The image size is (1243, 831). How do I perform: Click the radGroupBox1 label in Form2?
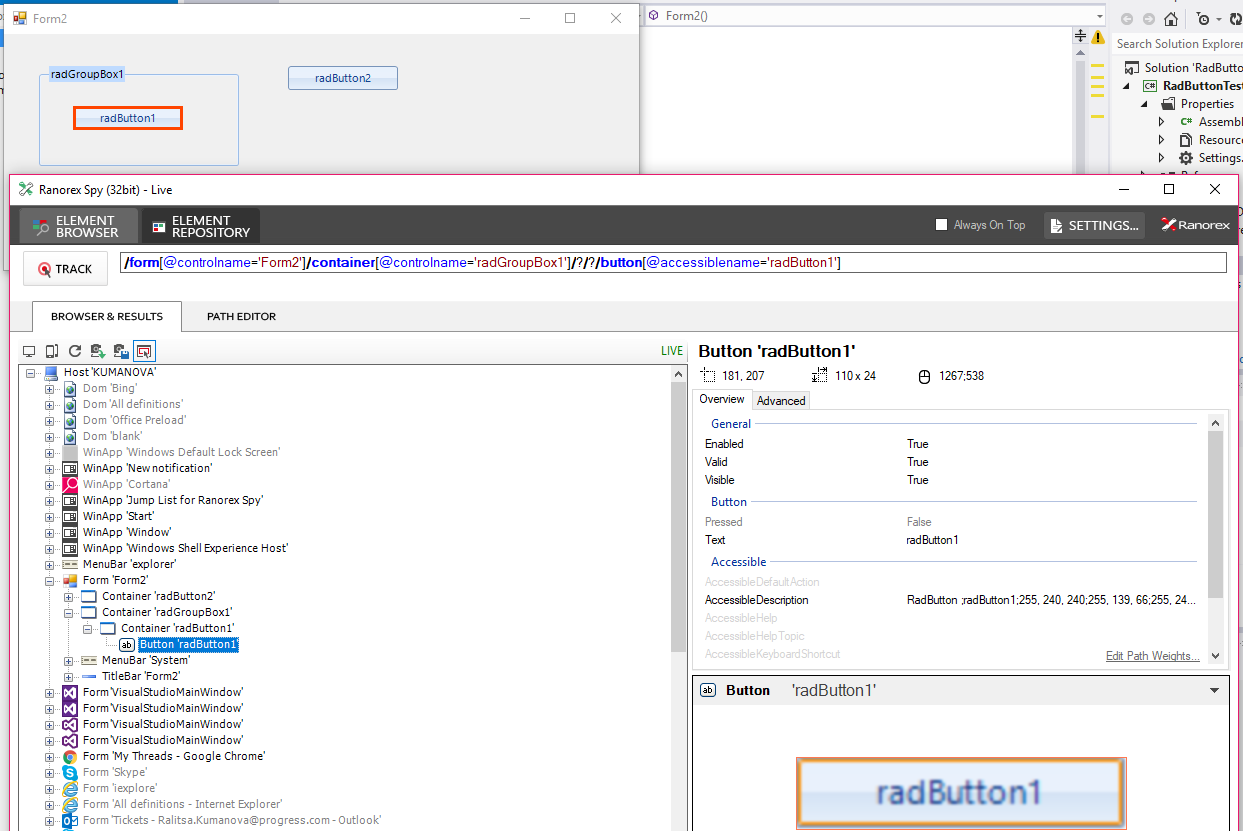point(87,74)
